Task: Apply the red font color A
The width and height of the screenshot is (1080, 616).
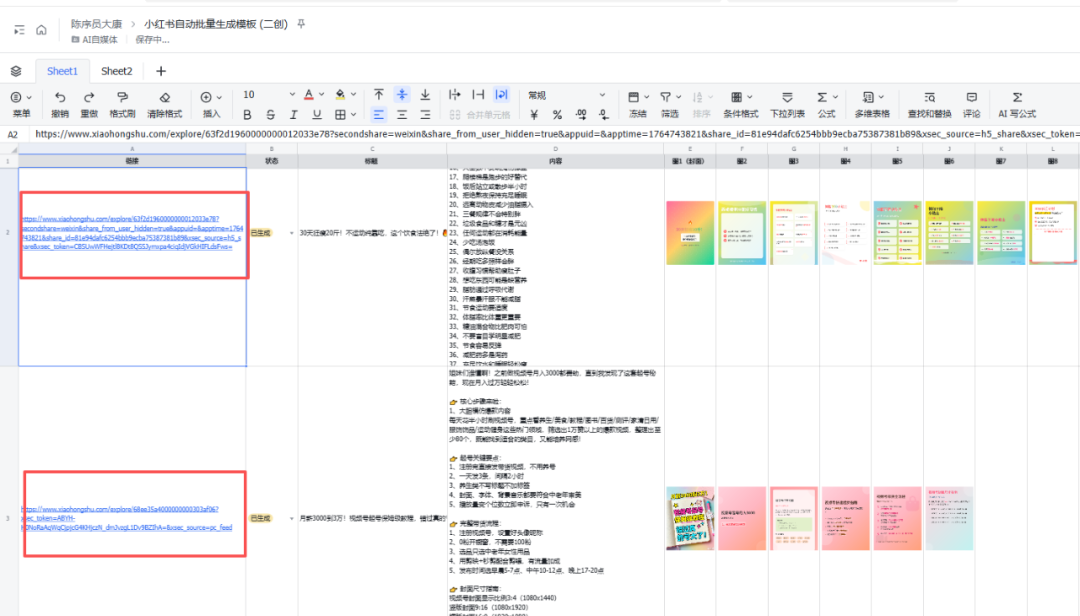Action: click(x=309, y=95)
